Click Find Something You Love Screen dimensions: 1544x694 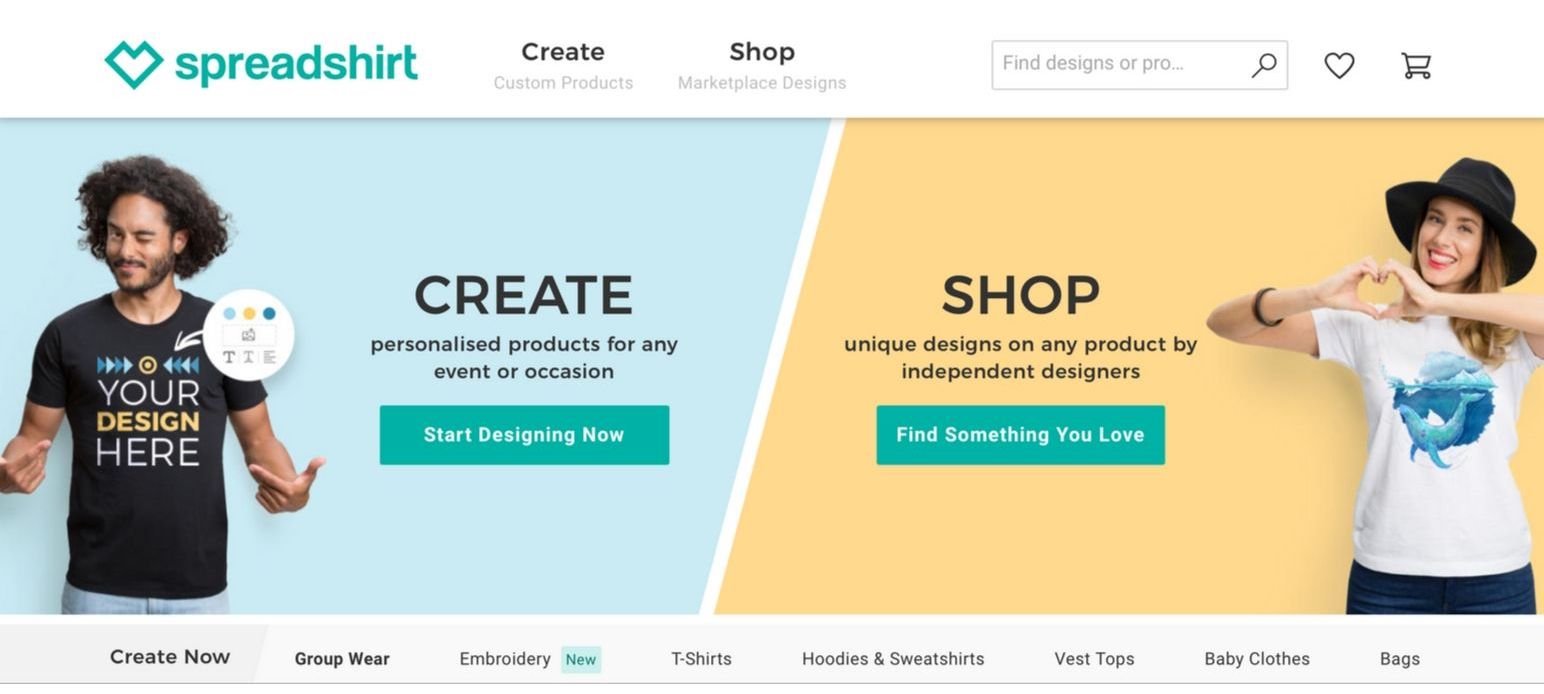pos(1019,435)
